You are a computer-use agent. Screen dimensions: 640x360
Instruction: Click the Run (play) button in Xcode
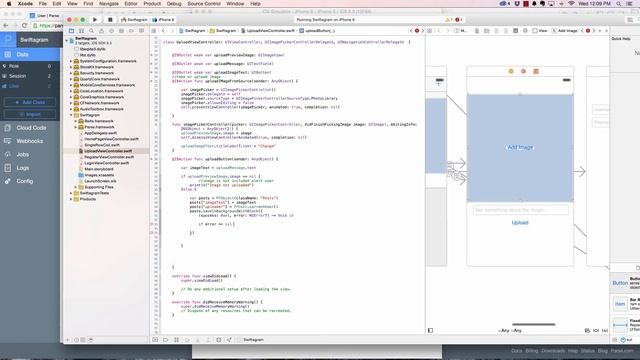(x=95, y=20)
